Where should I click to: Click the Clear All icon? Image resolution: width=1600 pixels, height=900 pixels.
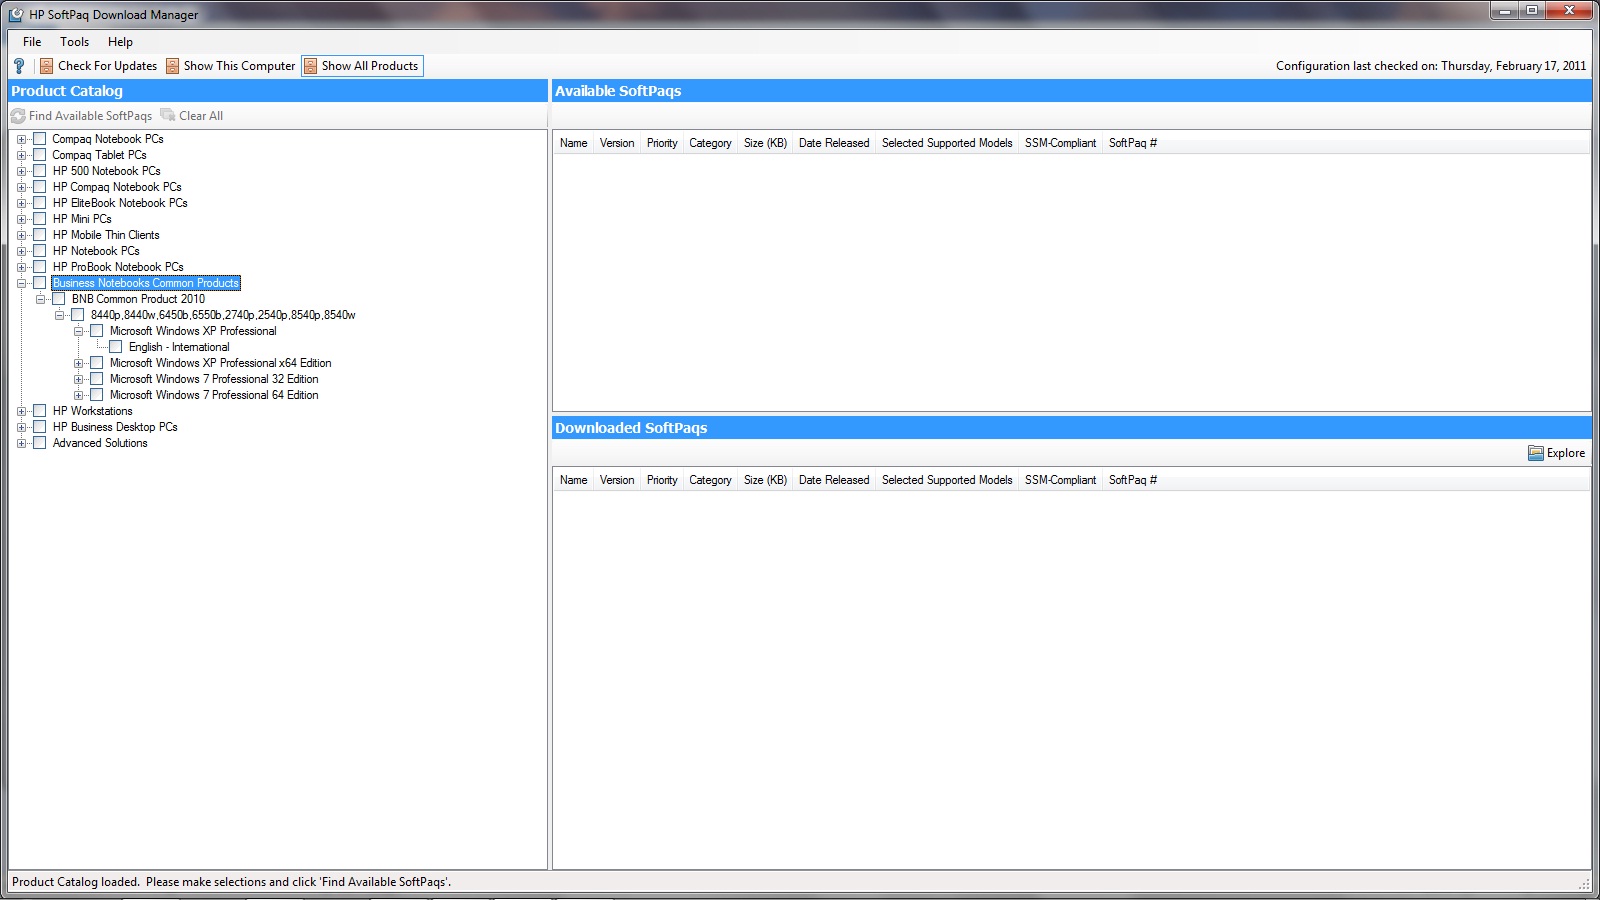(x=168, y=116)
